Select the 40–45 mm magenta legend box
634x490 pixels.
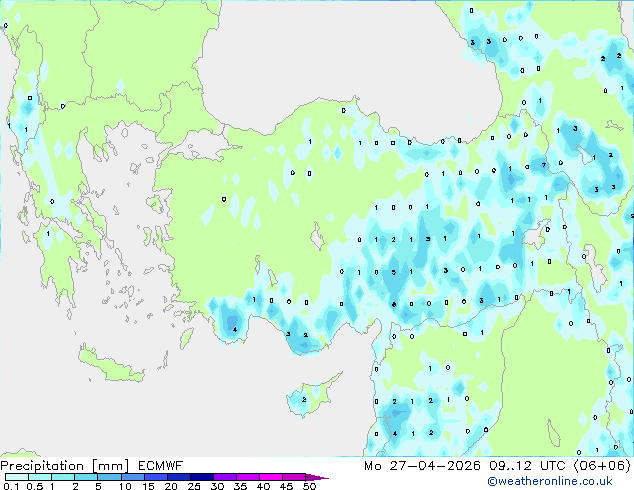point(271,477)
